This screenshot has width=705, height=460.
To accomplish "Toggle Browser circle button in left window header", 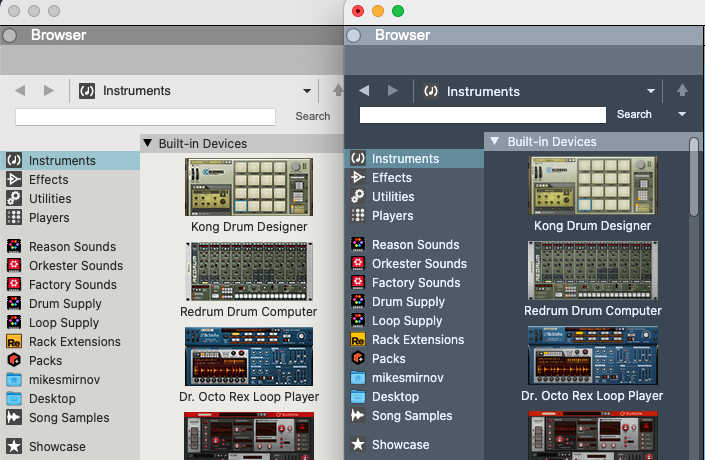I will pos(9,35).
